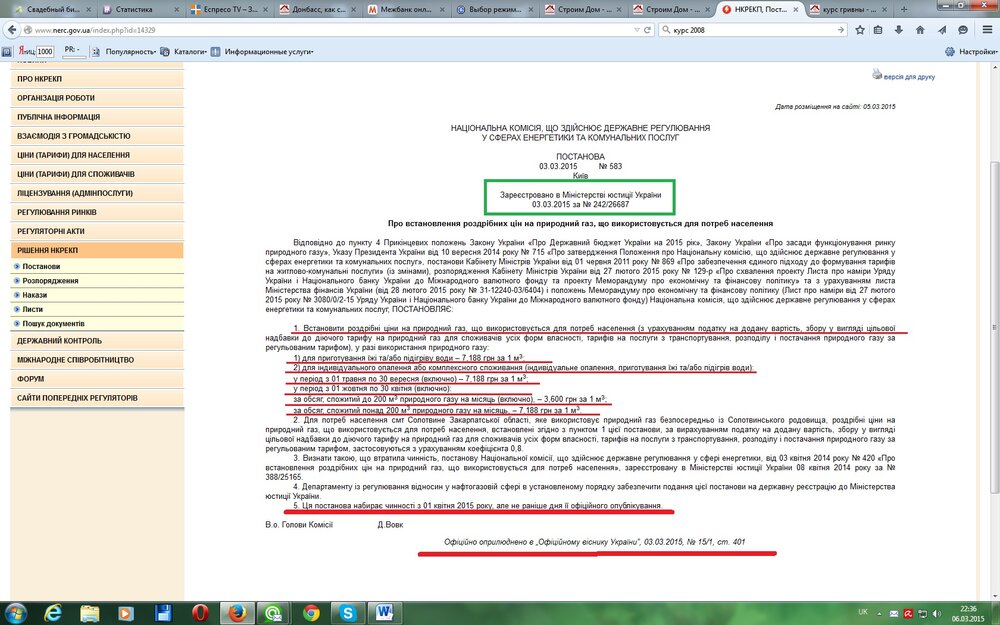Switch to Firefox on the taskbar

(237, 613)
